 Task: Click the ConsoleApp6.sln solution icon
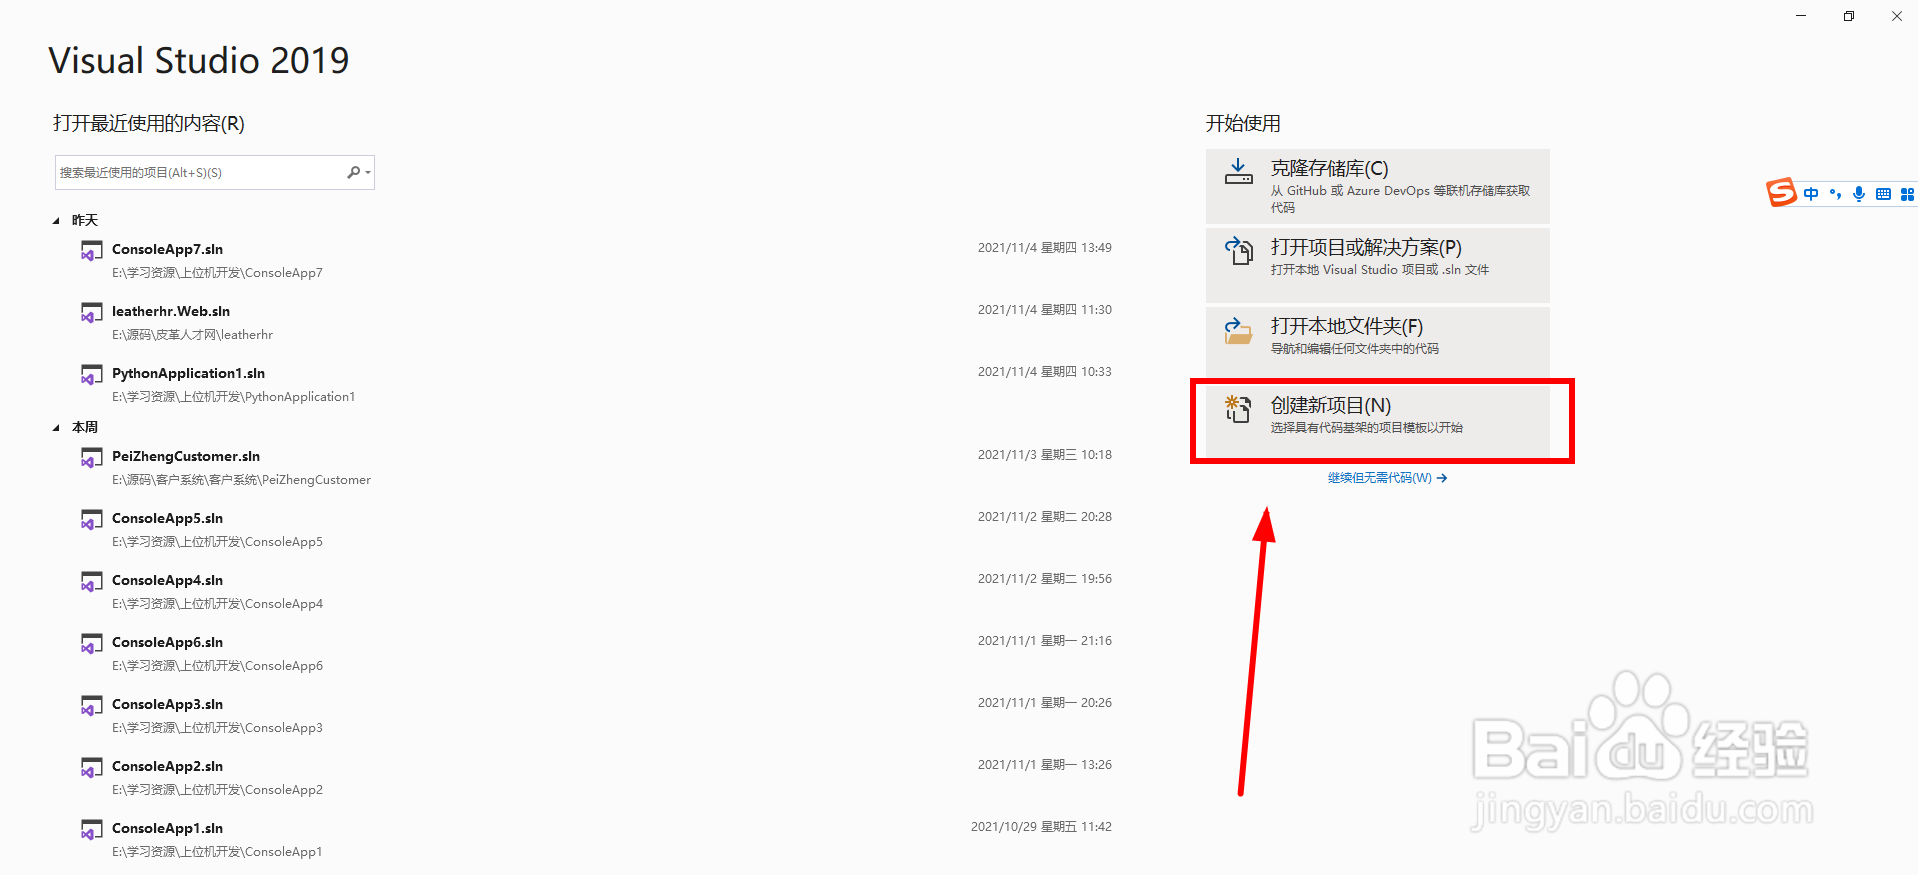(x=91, y=644)
